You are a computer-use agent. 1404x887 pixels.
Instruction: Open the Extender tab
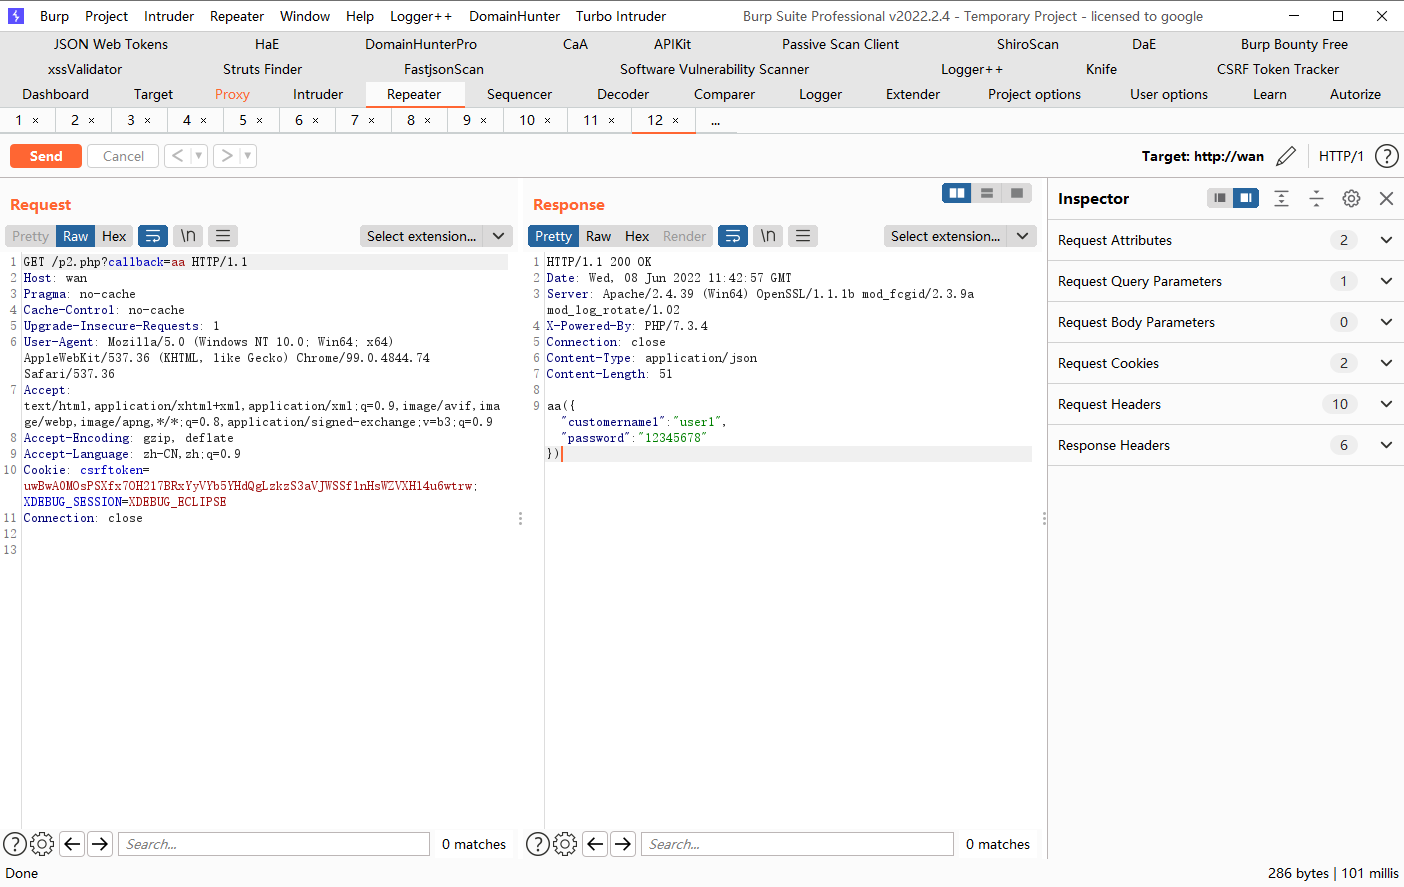point(913,94)
